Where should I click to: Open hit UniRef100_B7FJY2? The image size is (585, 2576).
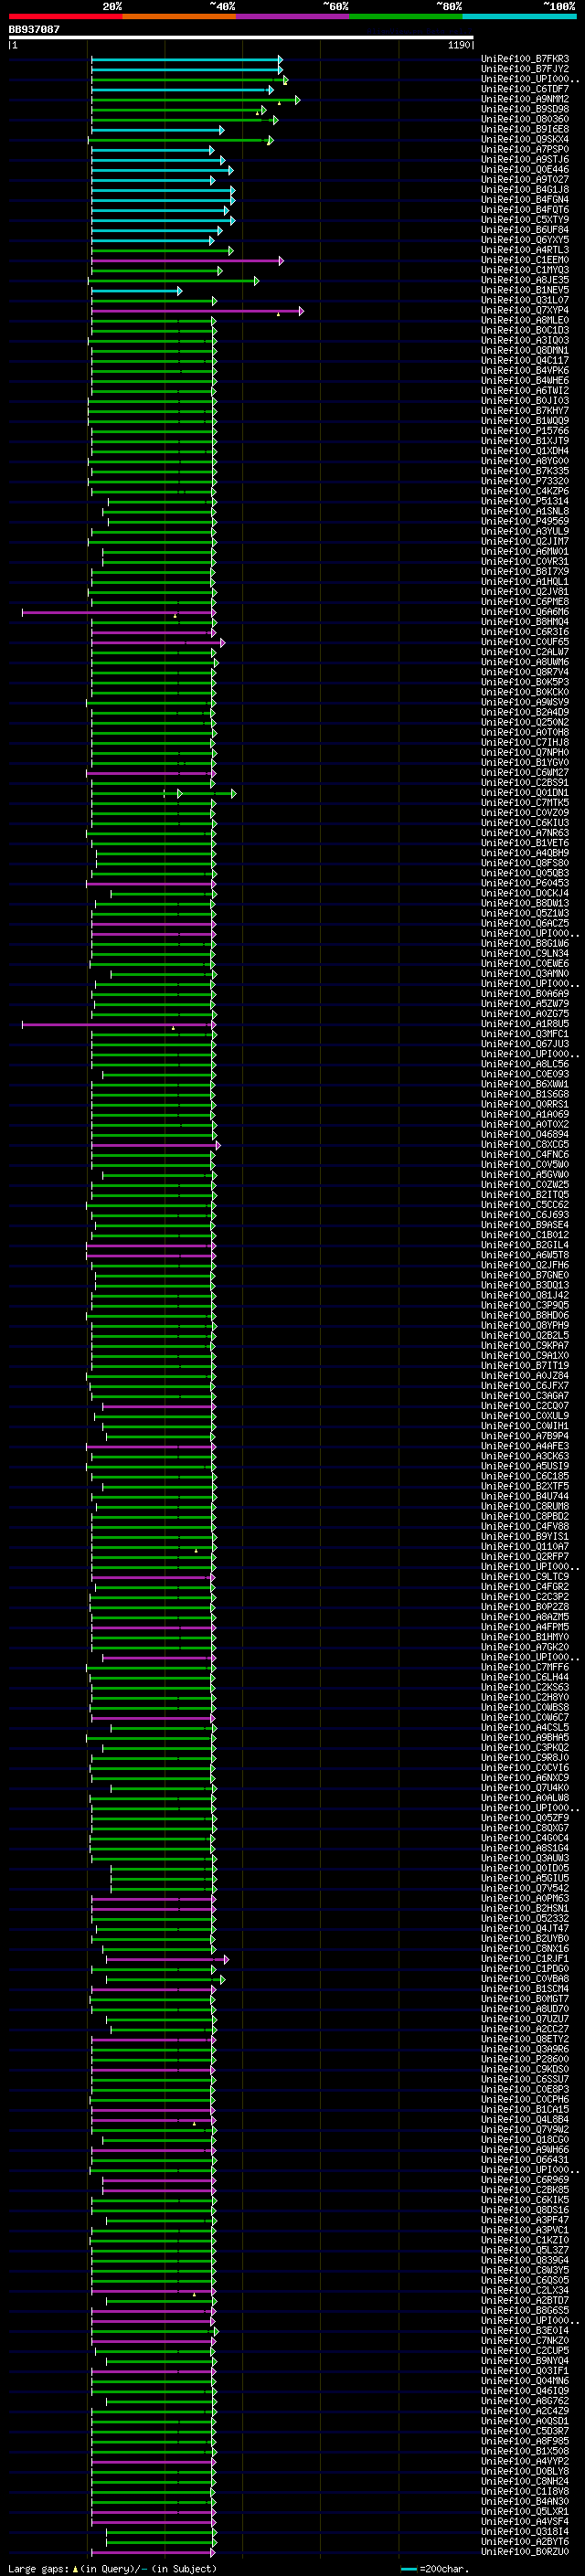tap(525, 69)
